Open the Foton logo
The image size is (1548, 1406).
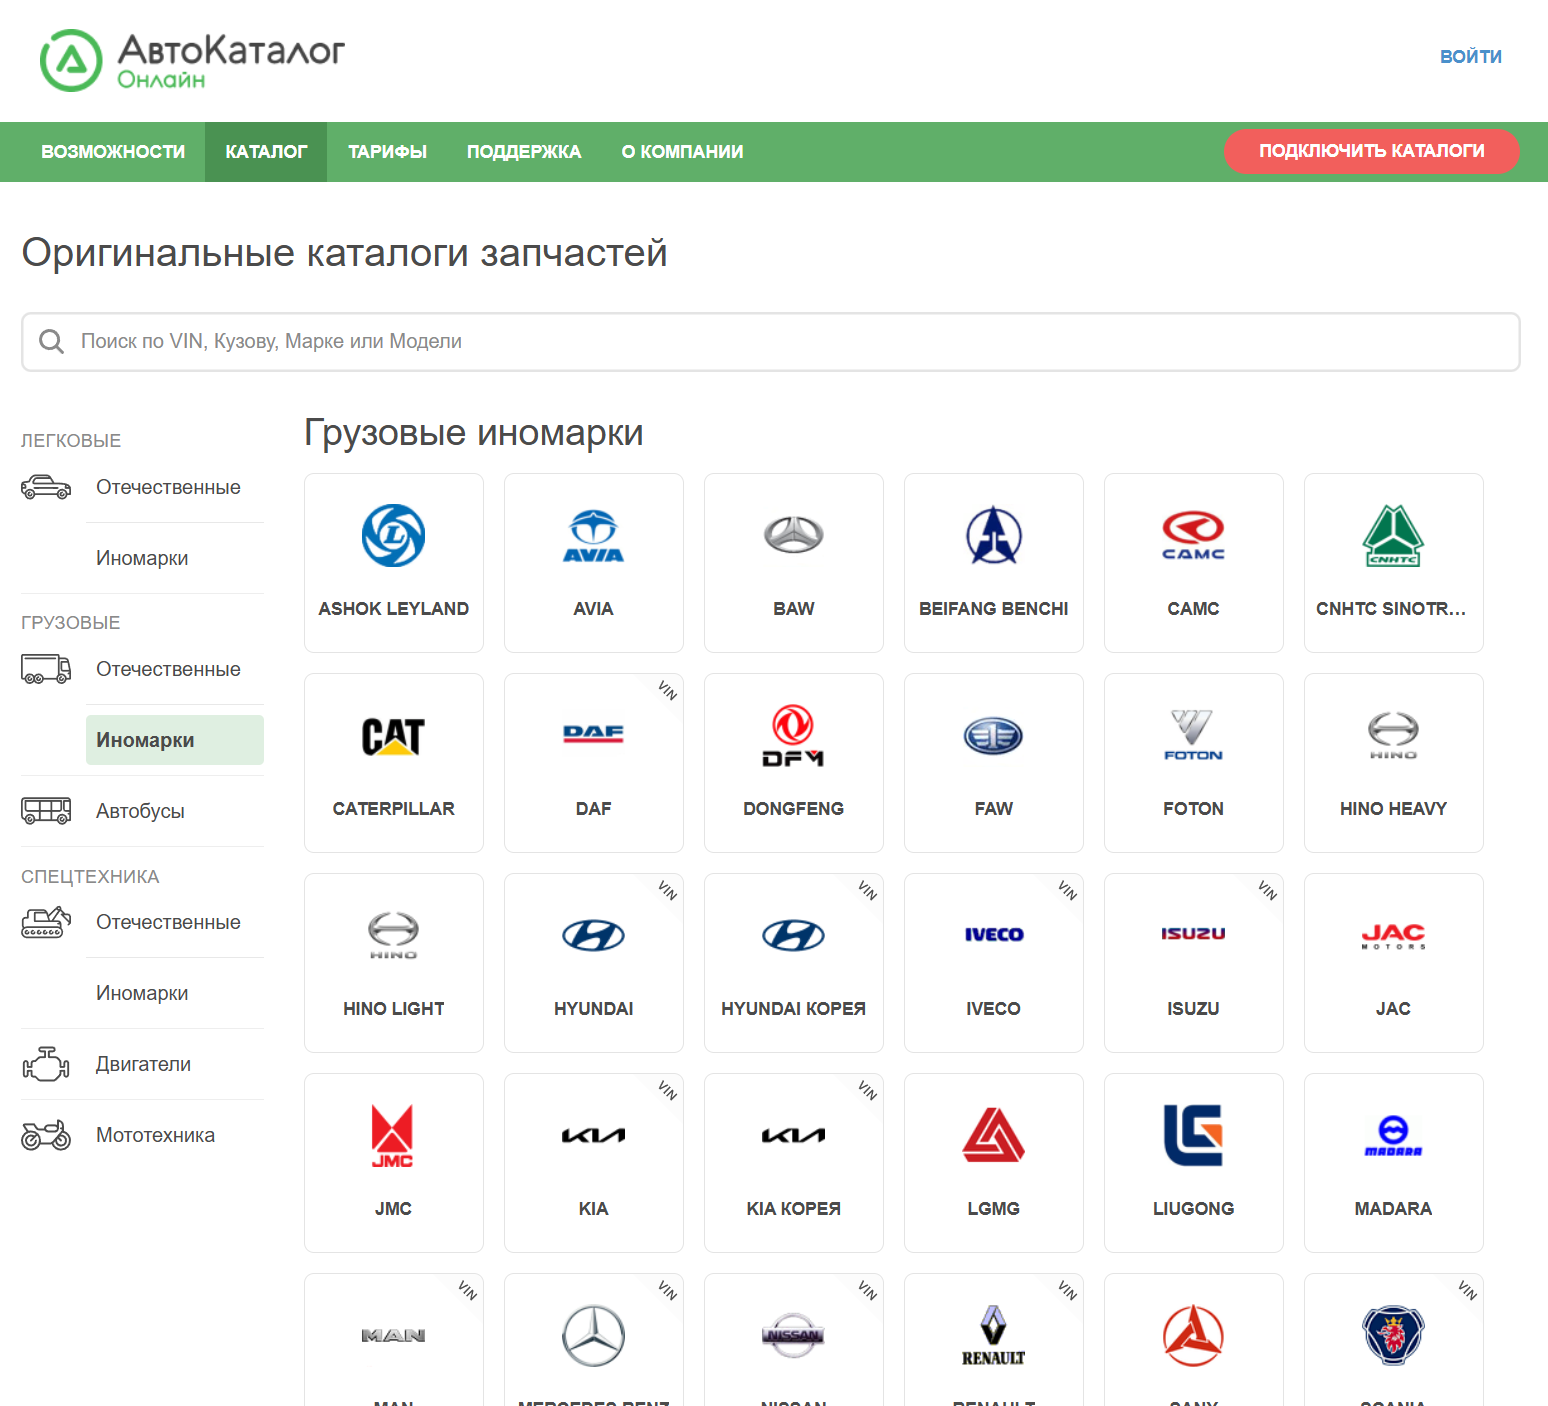pyautogui.click(x=1194, y=736)
